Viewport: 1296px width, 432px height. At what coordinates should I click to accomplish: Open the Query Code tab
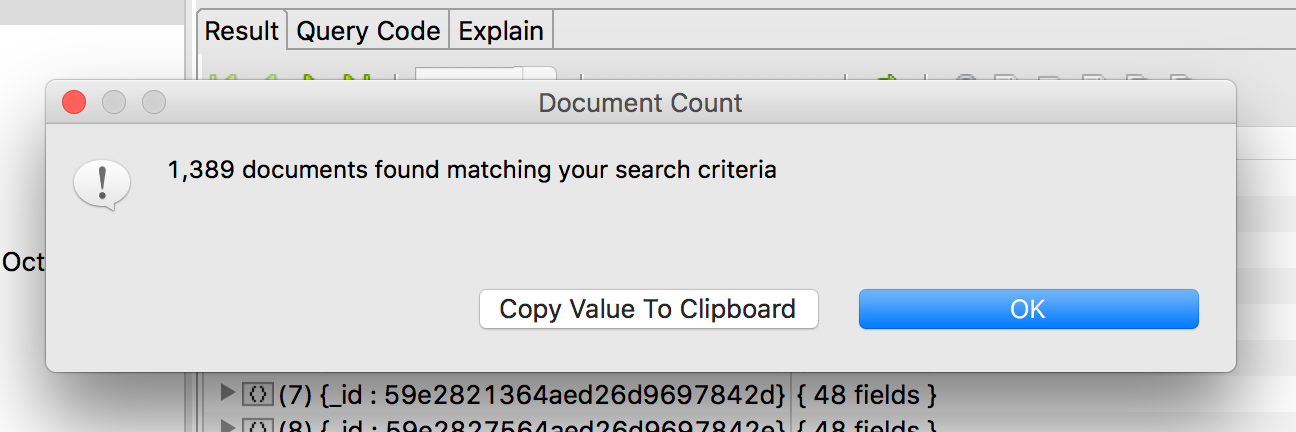(369, 30)
